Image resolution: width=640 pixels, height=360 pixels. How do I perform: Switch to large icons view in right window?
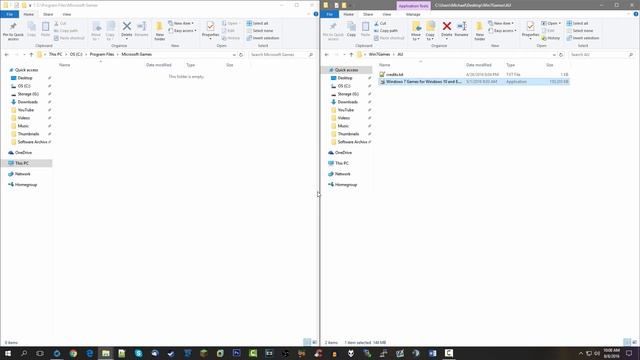634,342
